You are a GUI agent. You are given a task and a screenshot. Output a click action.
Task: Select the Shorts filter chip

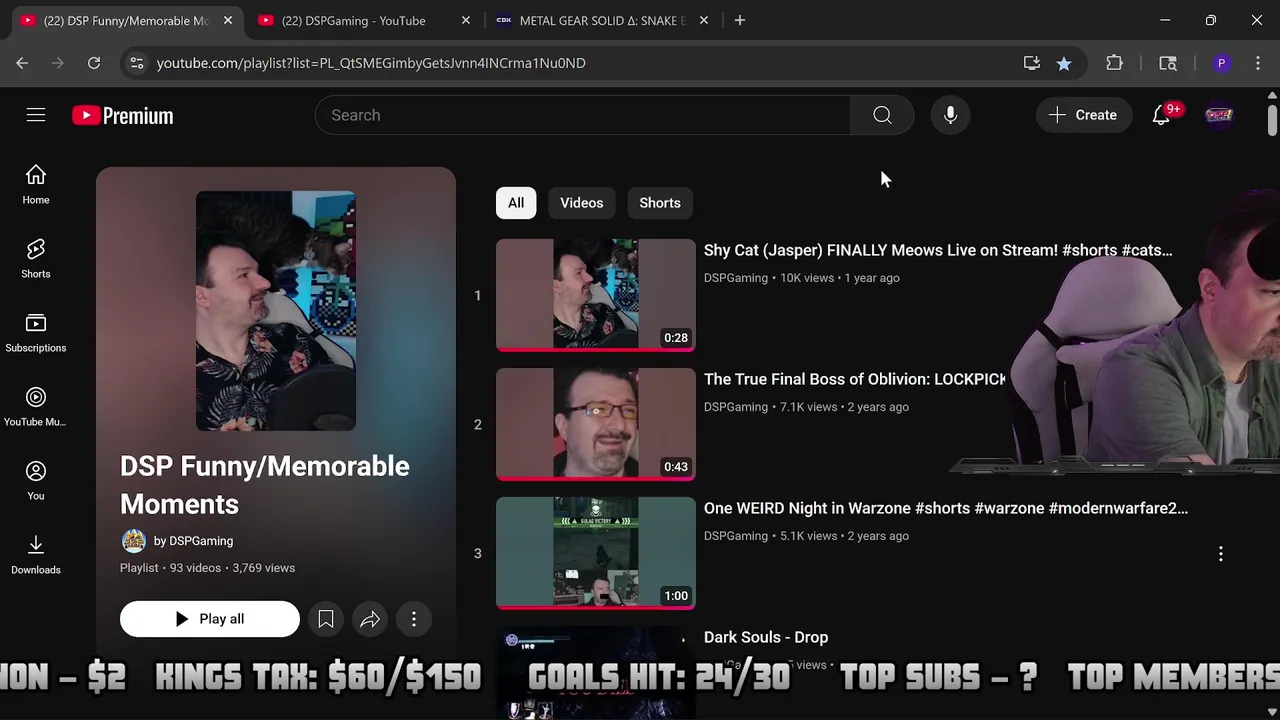pyautogui.click(x=660, y=203)
